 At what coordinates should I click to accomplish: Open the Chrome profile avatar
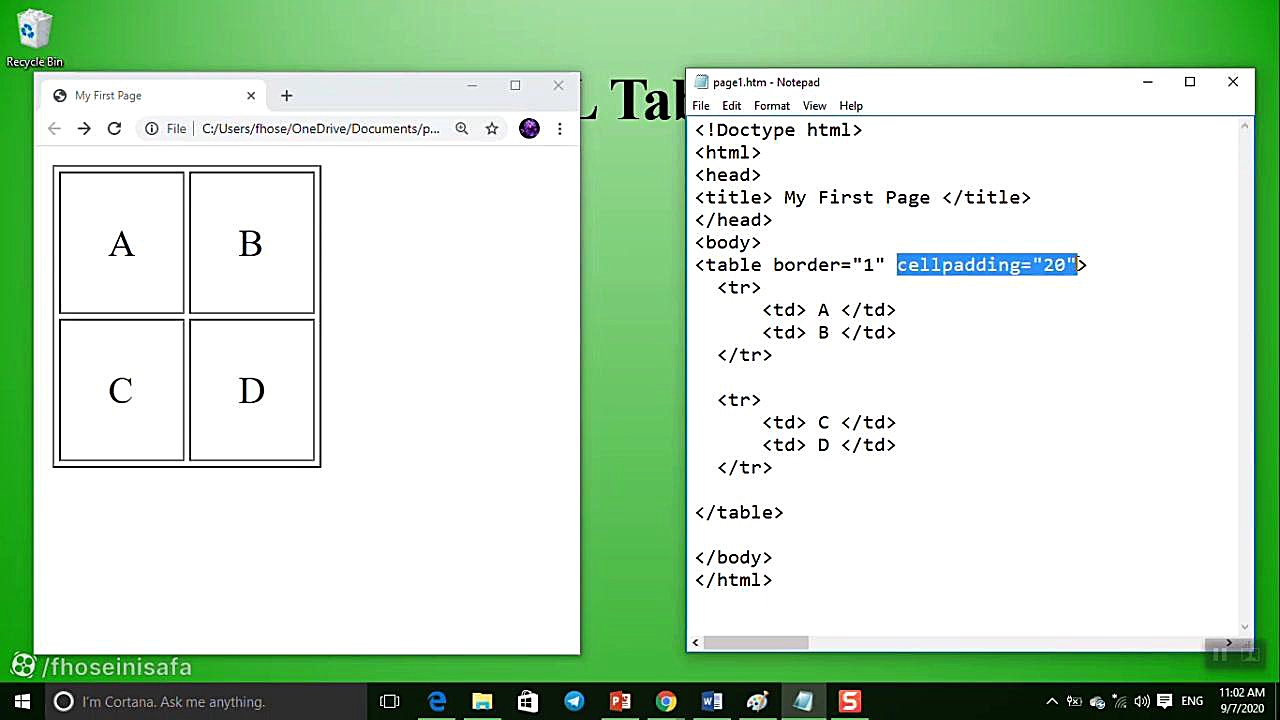pos(529,128)
